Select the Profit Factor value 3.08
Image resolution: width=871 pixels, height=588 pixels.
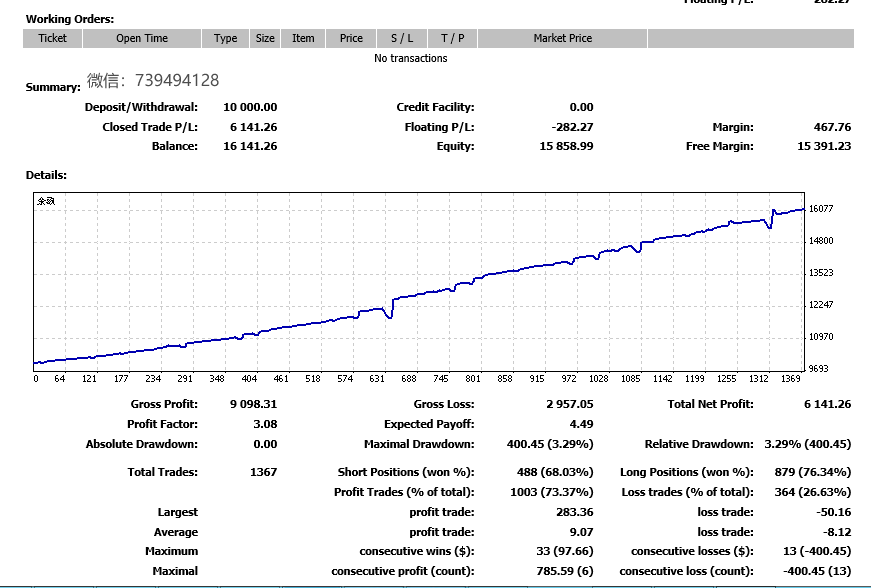pos(266,424)
